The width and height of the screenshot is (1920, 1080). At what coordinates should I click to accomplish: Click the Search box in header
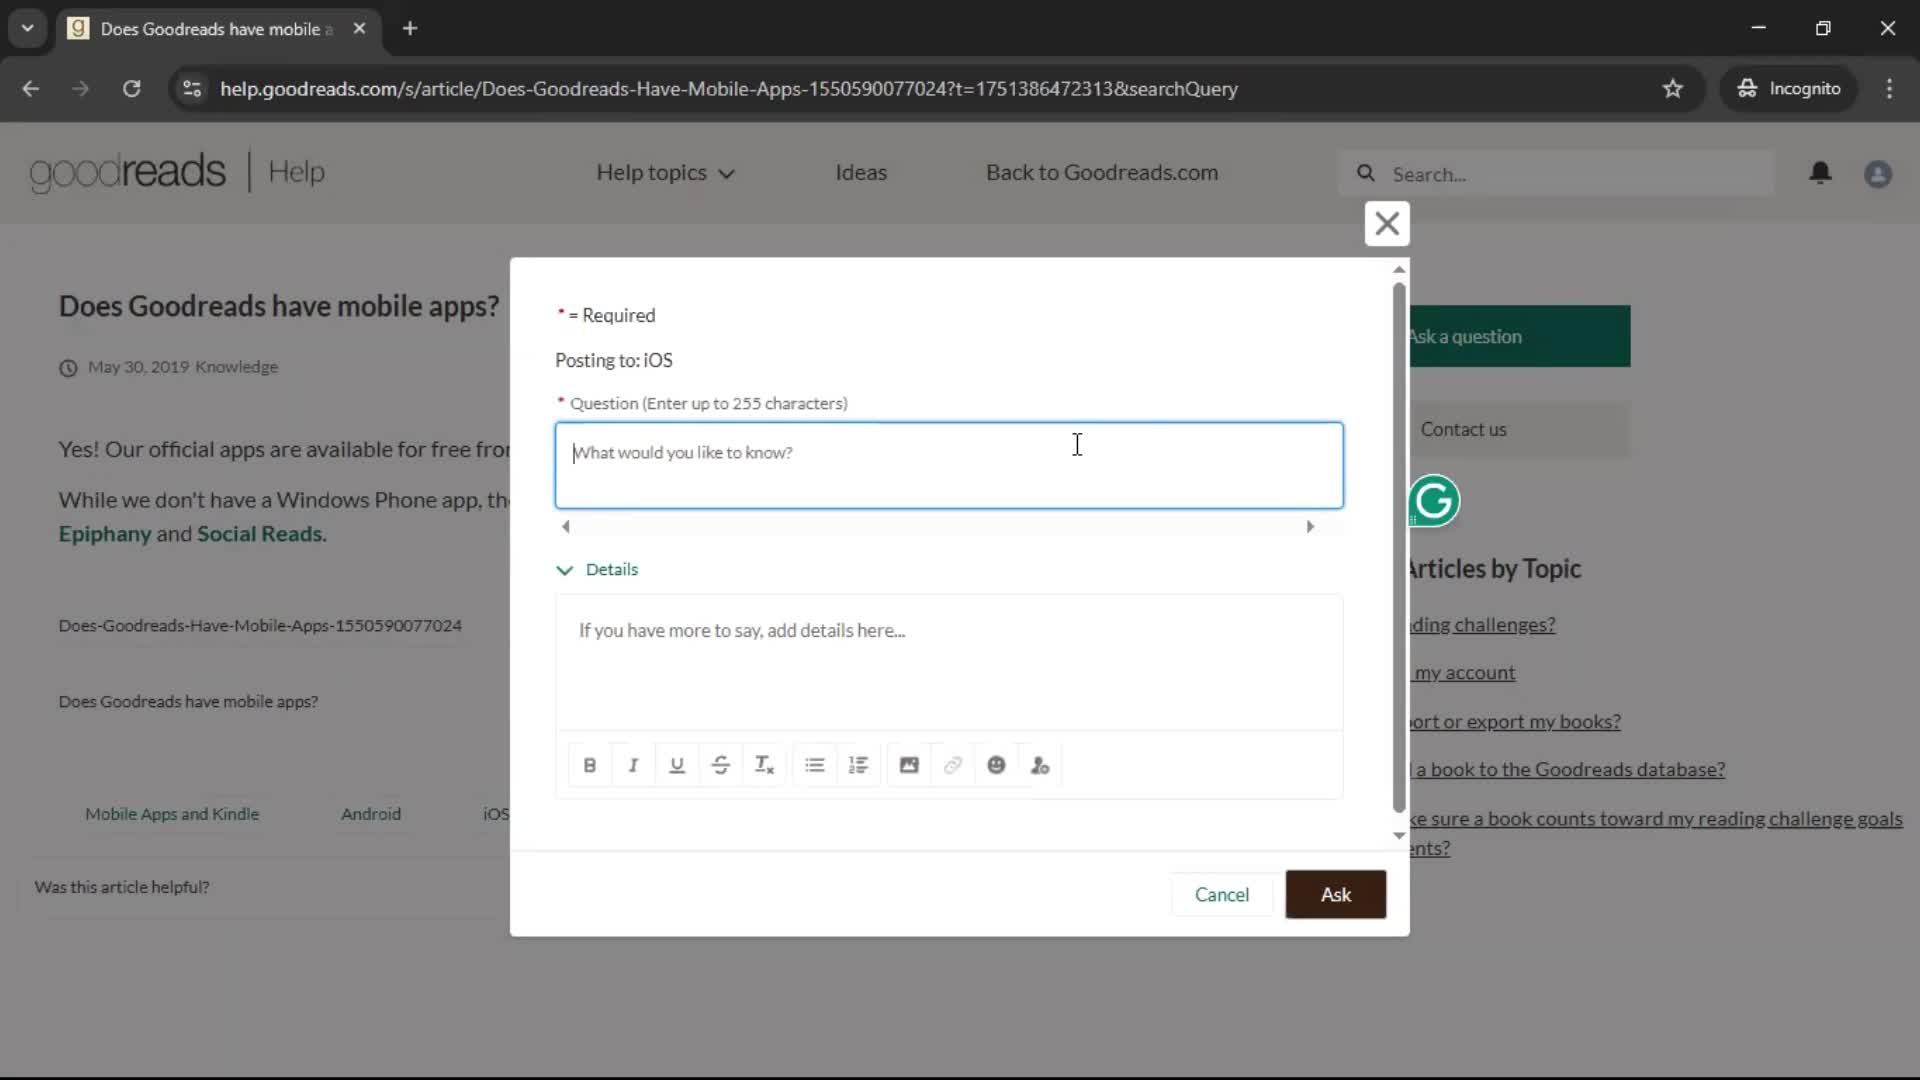[1557, 174]
